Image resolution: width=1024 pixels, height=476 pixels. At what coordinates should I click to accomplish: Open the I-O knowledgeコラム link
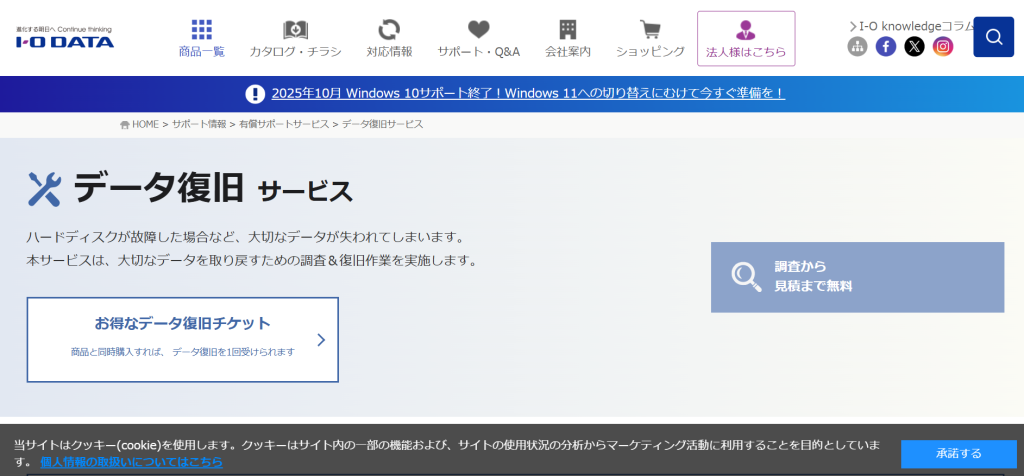pyautogui.click(x=912, y=26)
